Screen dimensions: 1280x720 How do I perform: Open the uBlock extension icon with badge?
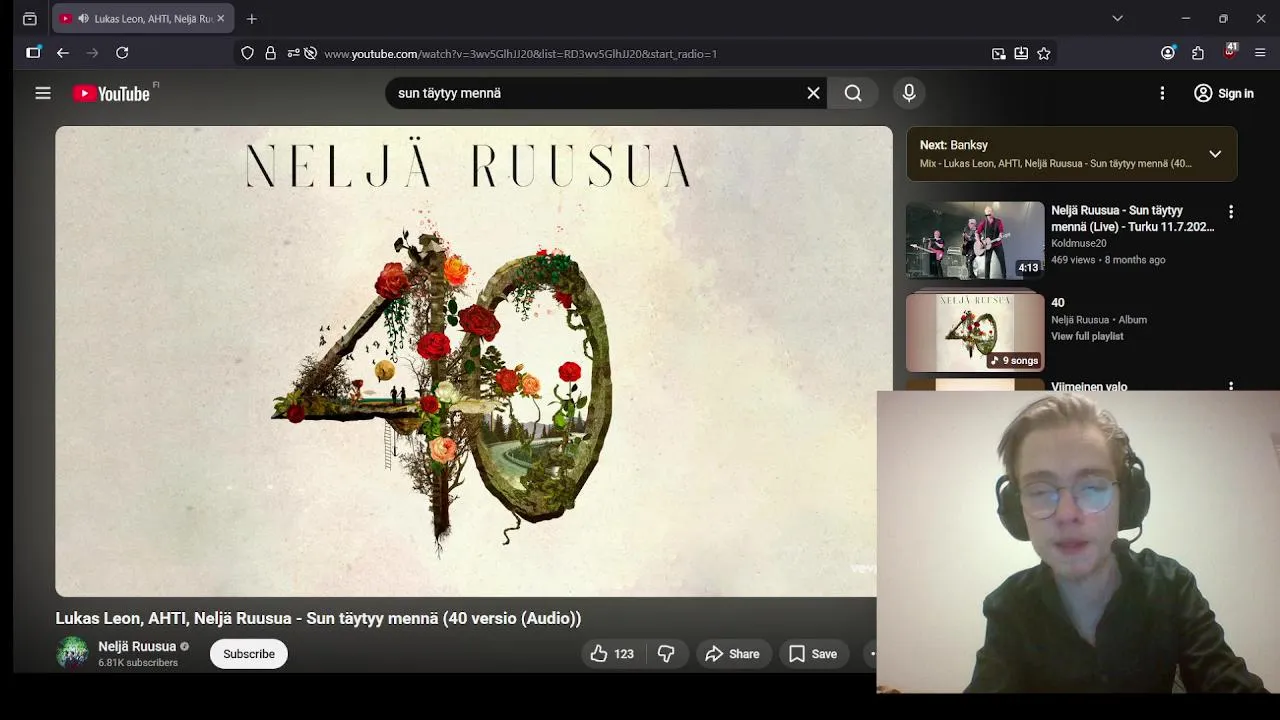coord(1231,51)
